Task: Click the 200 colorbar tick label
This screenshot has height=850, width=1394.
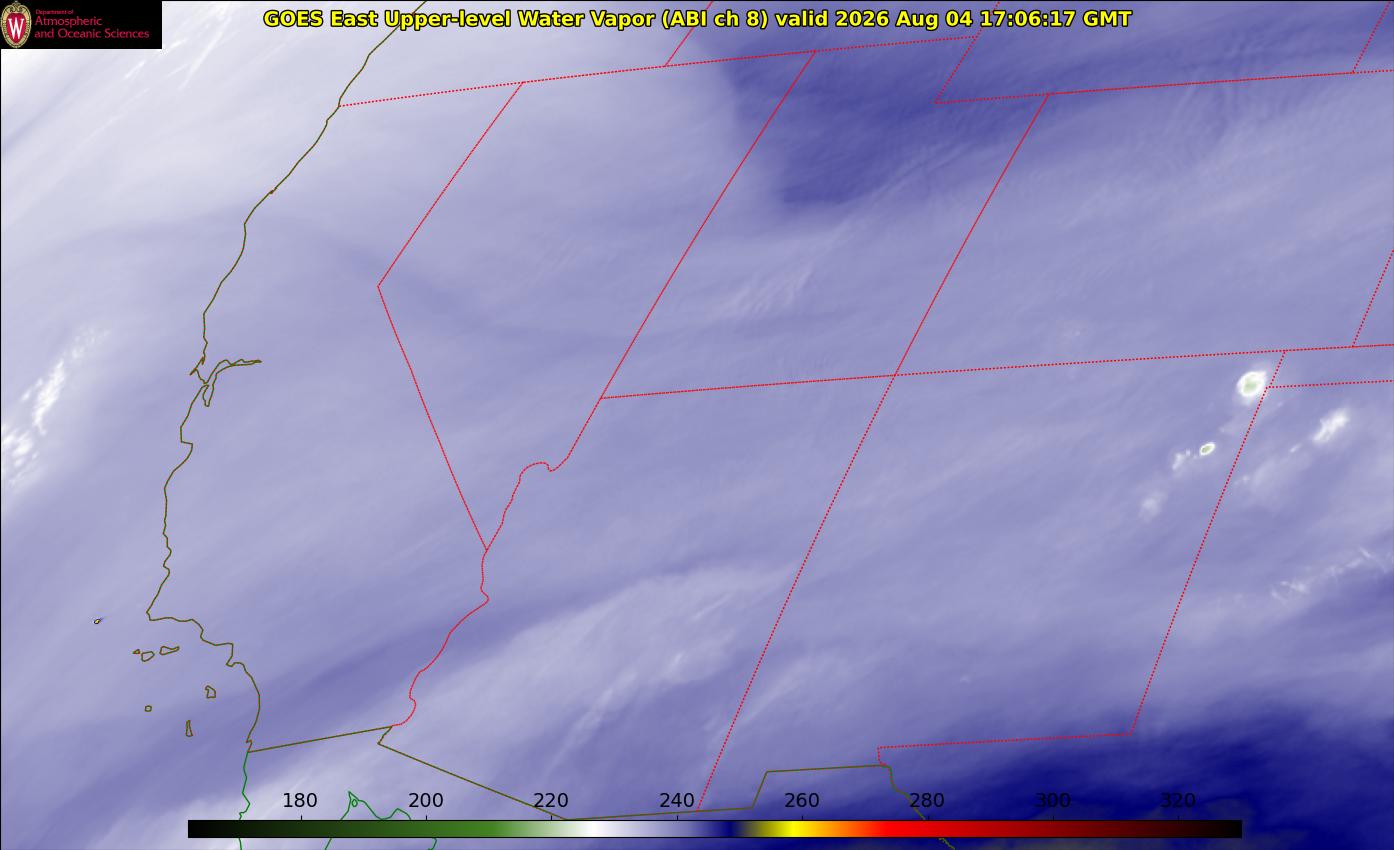Action: (426, 800)
